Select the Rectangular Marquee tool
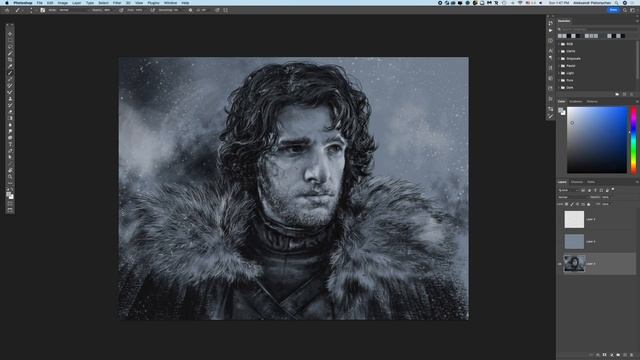The width and height of the screenshot is (640, 360). point(10,40)
